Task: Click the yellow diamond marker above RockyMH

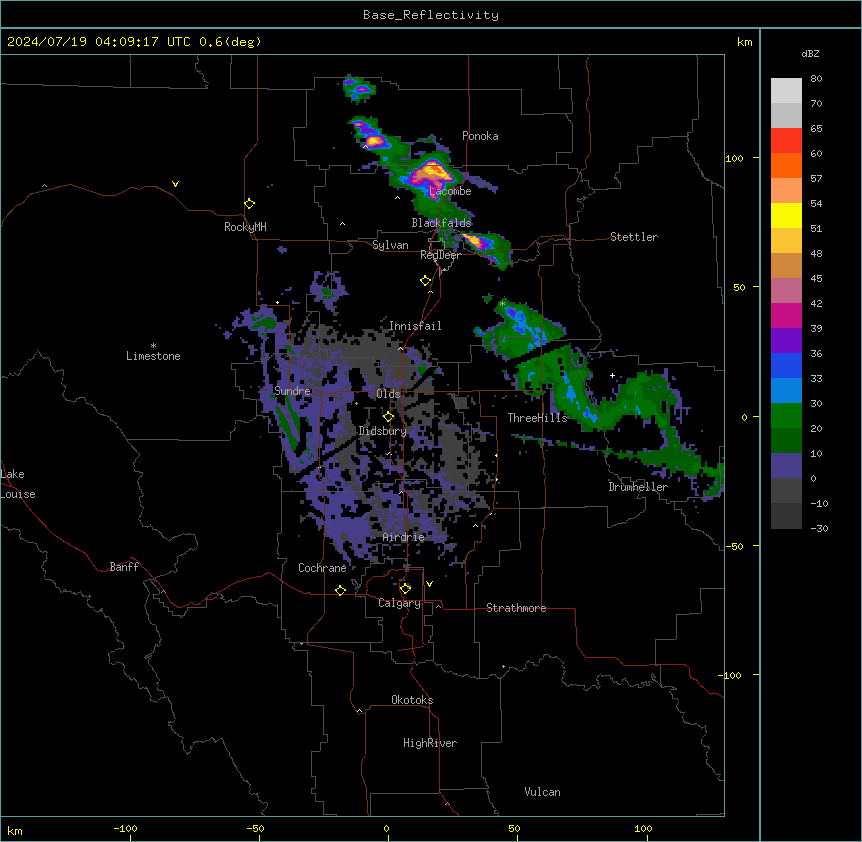Action: pos(249,204)
